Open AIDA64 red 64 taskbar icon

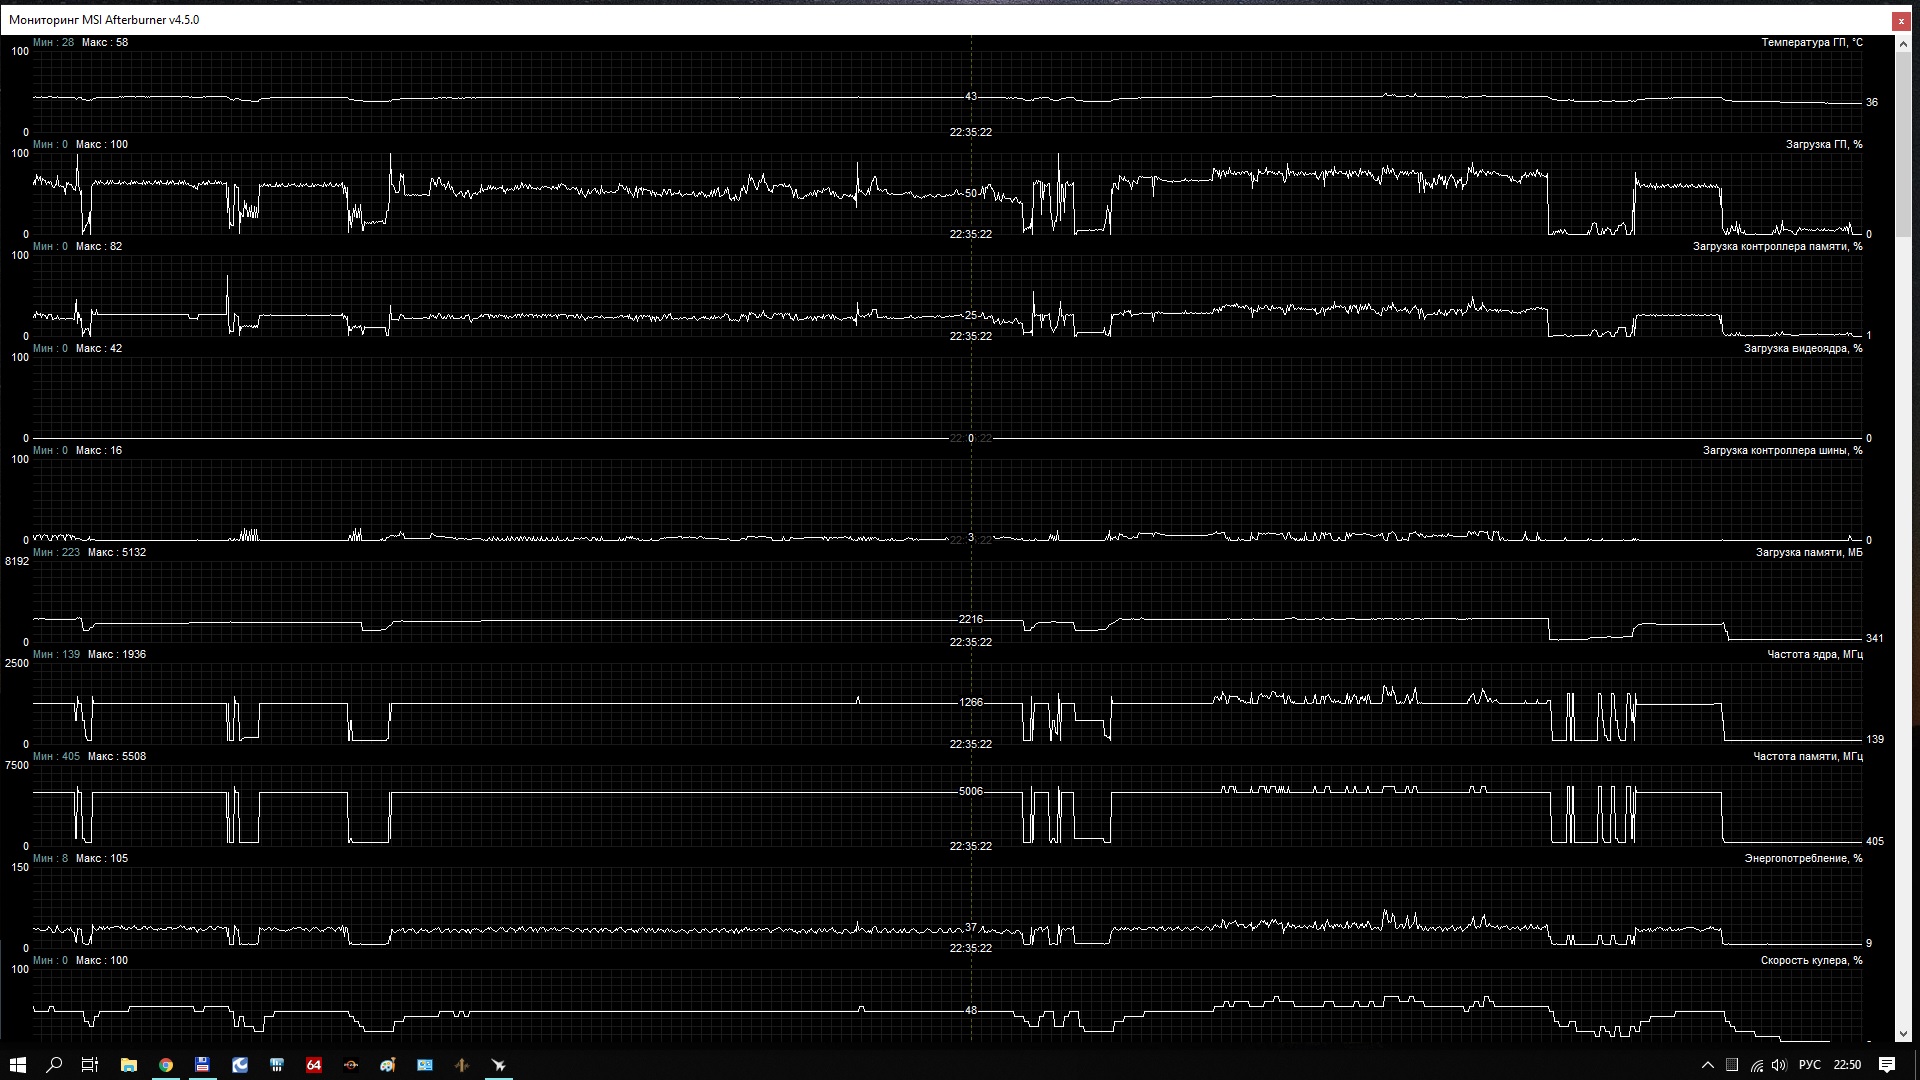(313, 1065)
